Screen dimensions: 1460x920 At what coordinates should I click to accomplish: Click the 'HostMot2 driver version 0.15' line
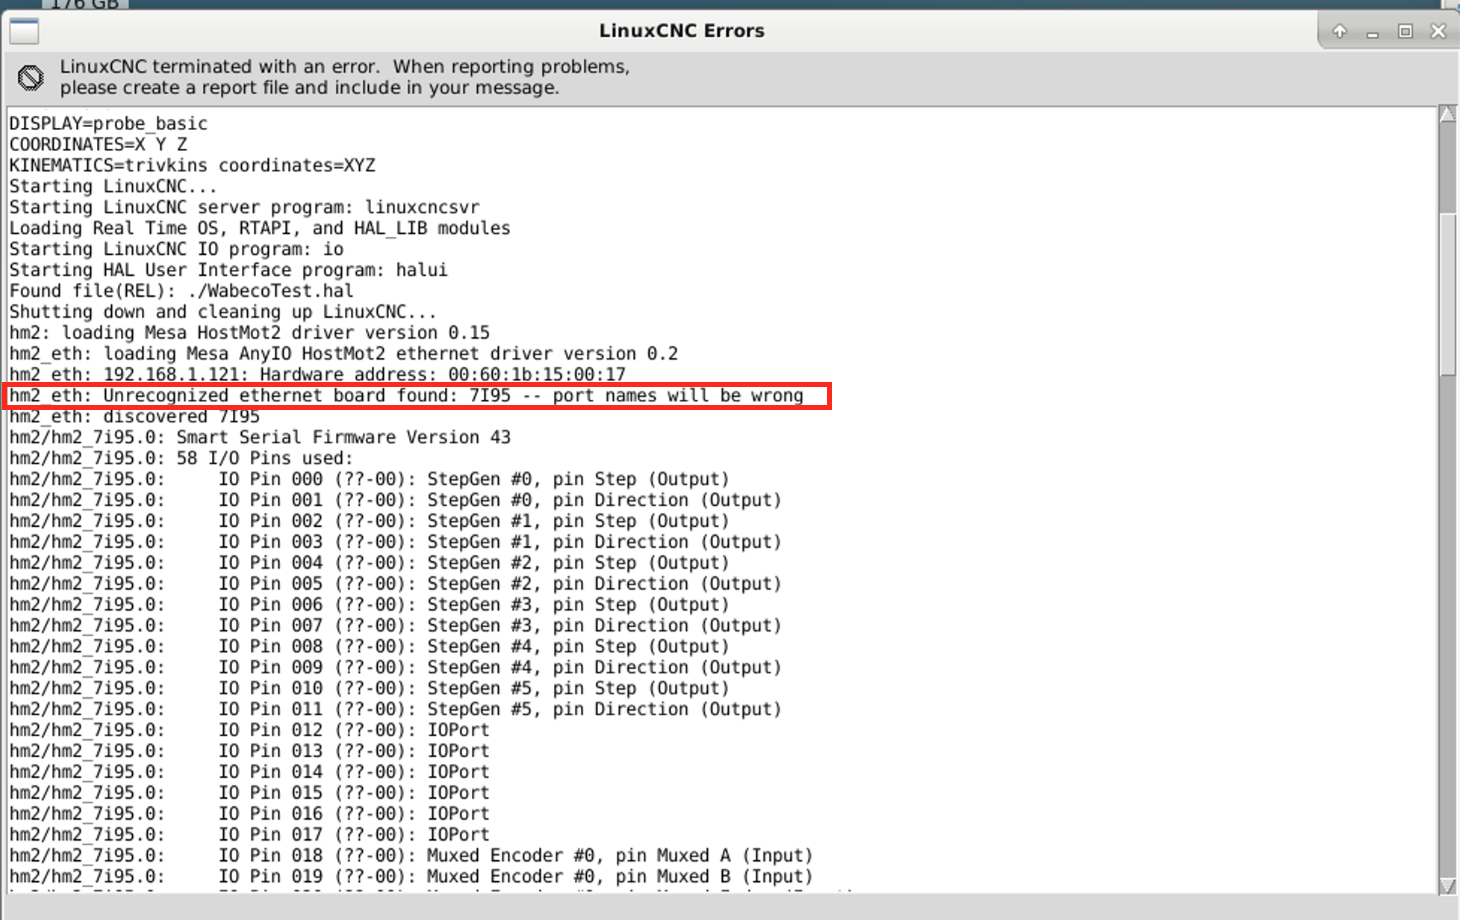250,334
